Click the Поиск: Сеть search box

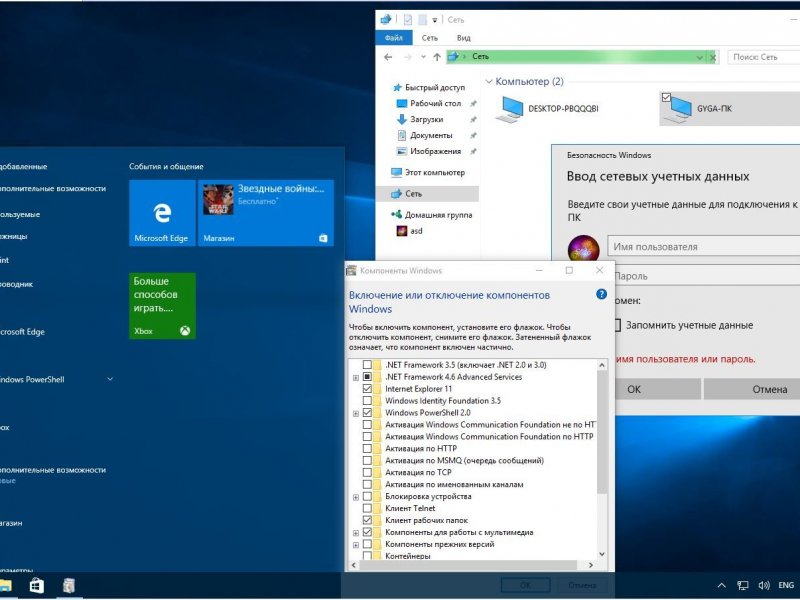(x=764, y=57)
